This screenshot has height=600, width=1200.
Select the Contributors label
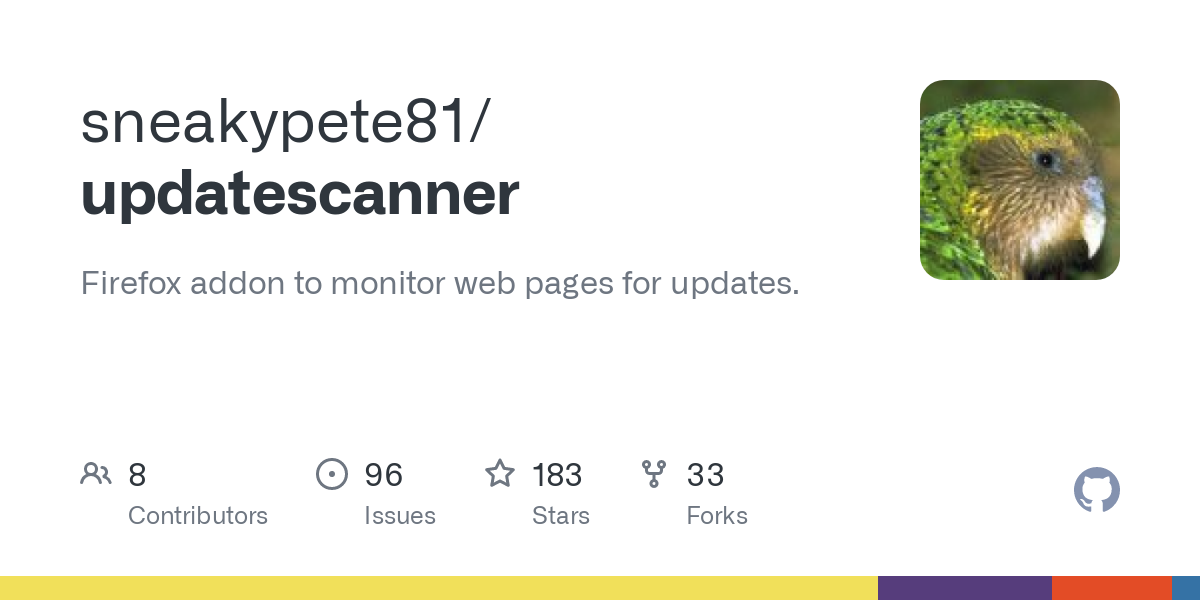click(x=198, y=516)
